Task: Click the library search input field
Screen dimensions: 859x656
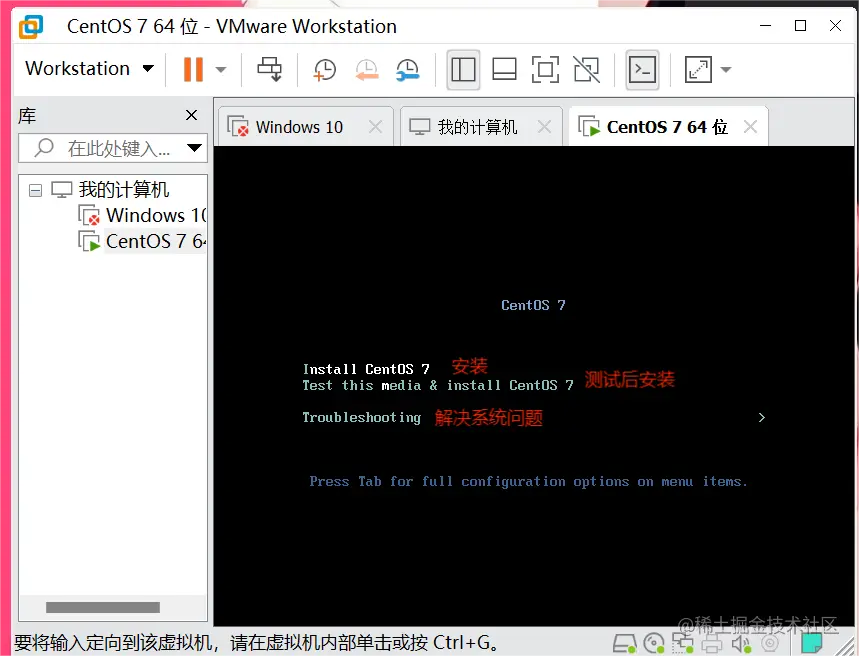Action: 110,148
